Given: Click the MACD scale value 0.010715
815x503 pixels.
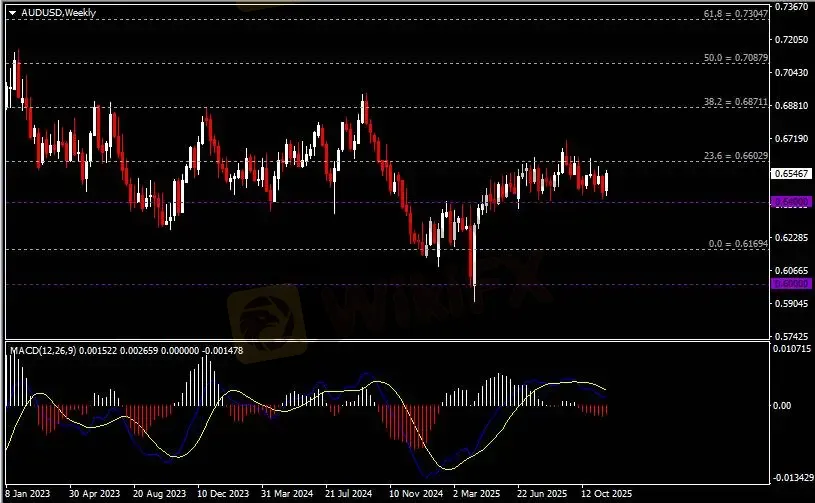Looking at the screenshot, I should pyautogui.click(x=791, y=350).
